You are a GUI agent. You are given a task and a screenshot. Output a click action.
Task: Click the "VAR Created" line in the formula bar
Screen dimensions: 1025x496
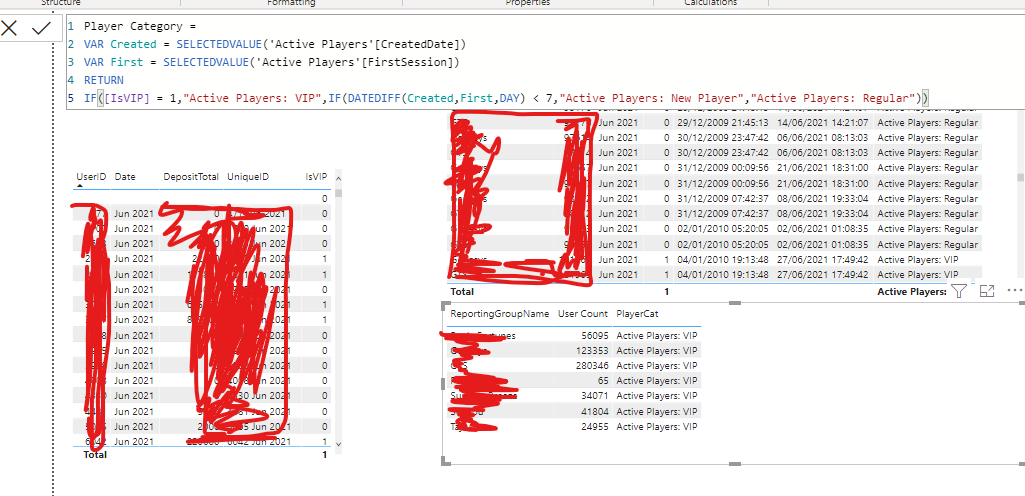(x=275, y=44)
